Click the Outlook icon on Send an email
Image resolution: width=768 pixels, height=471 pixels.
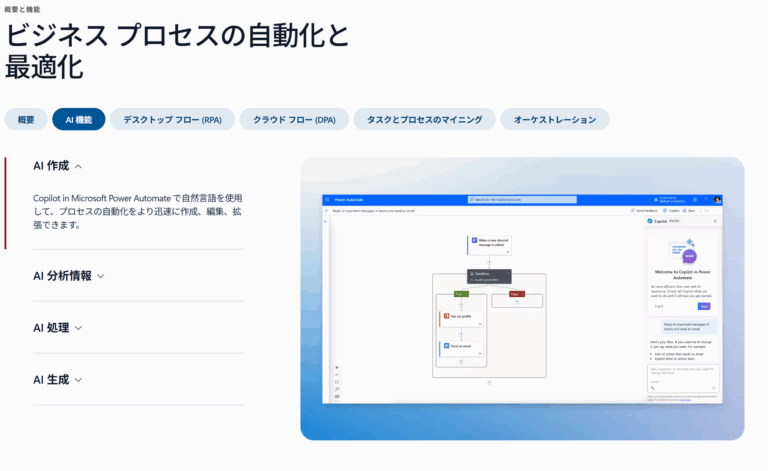coord(446,346)
